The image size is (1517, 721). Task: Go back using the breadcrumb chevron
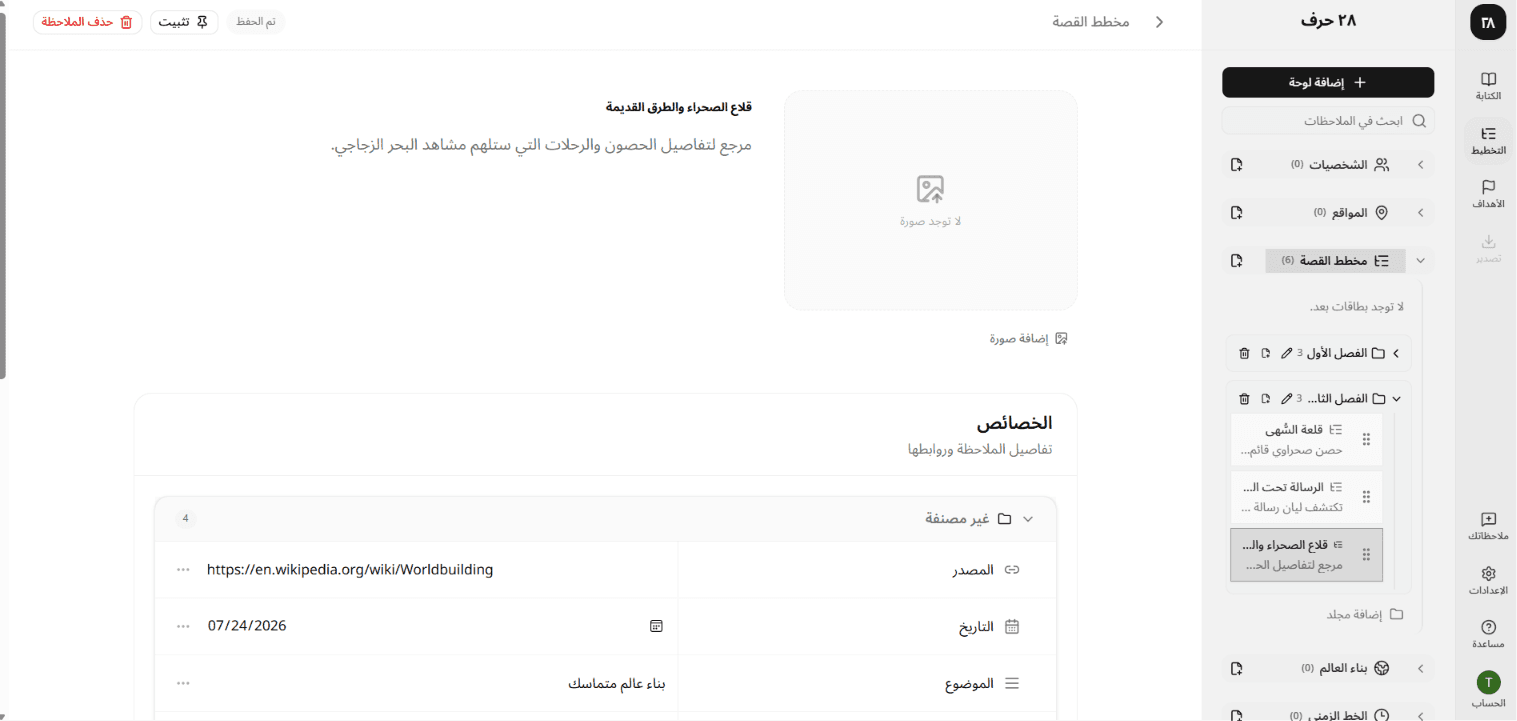point(1160,22)
